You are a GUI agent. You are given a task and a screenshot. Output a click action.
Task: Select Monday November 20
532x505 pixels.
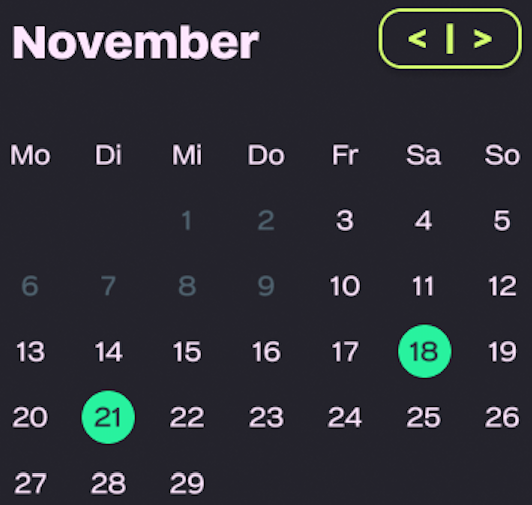[x=30, y=417]
